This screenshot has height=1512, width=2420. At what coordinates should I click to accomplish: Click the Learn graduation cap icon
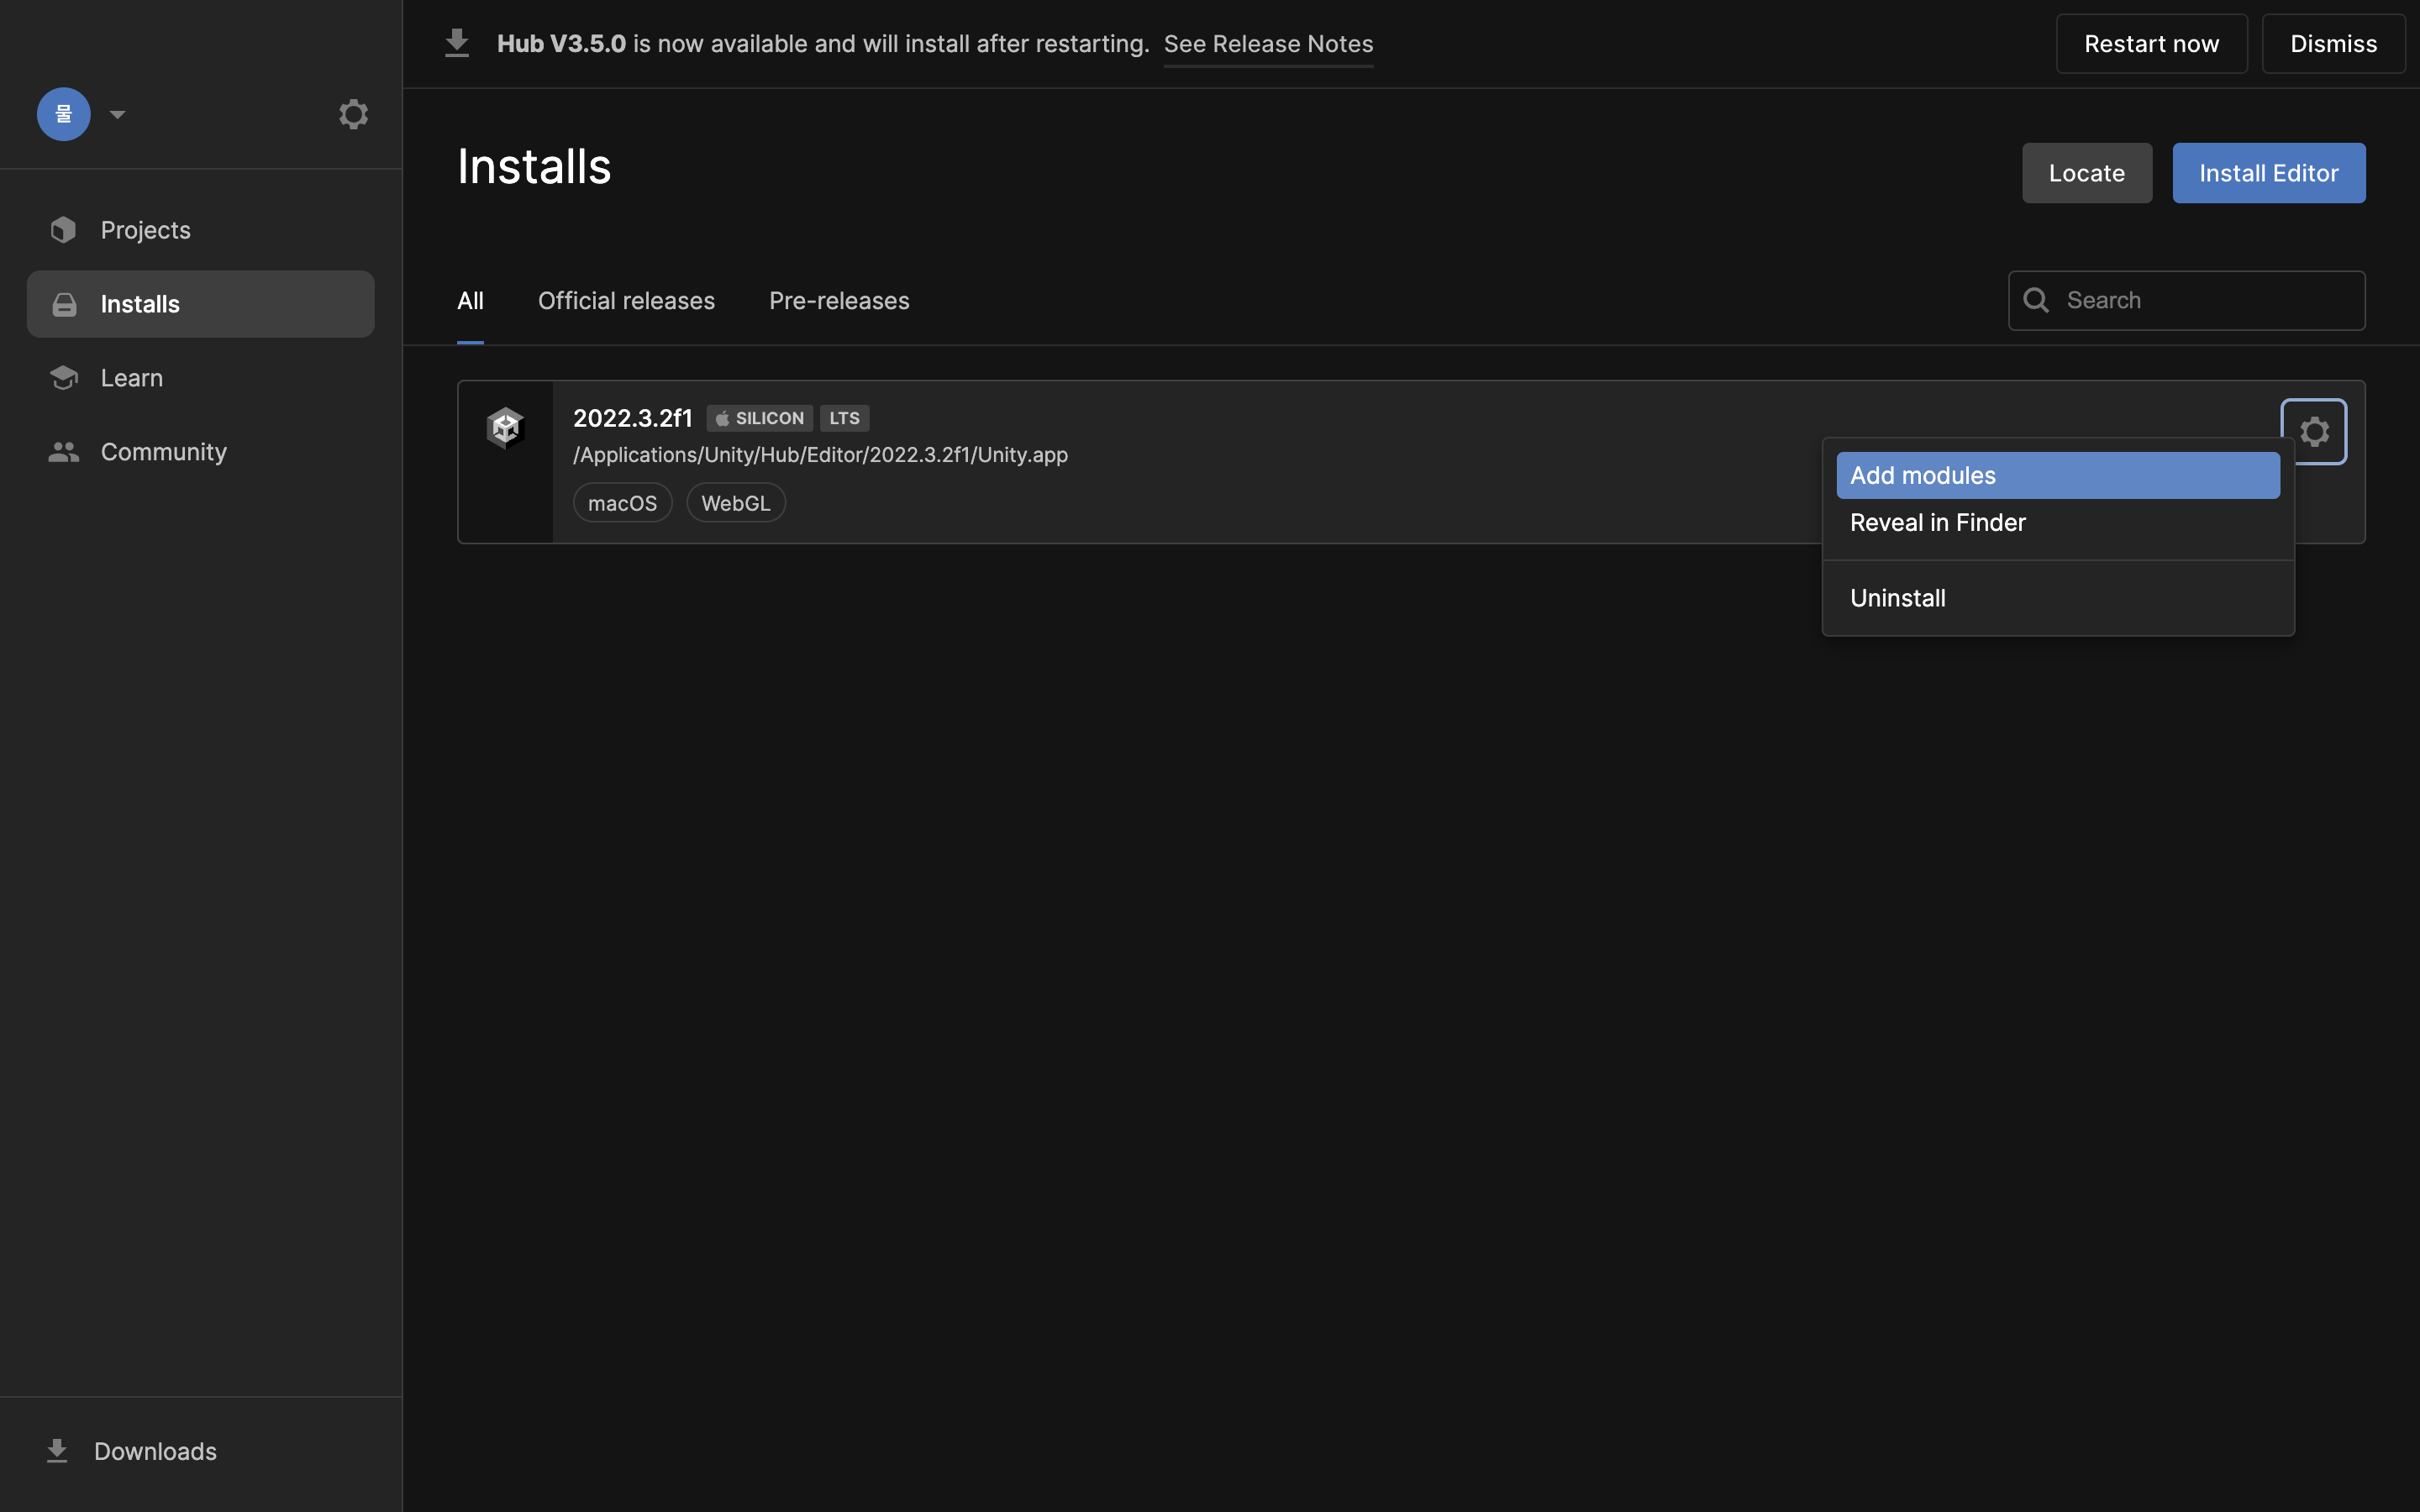click(x=64, y=378)
